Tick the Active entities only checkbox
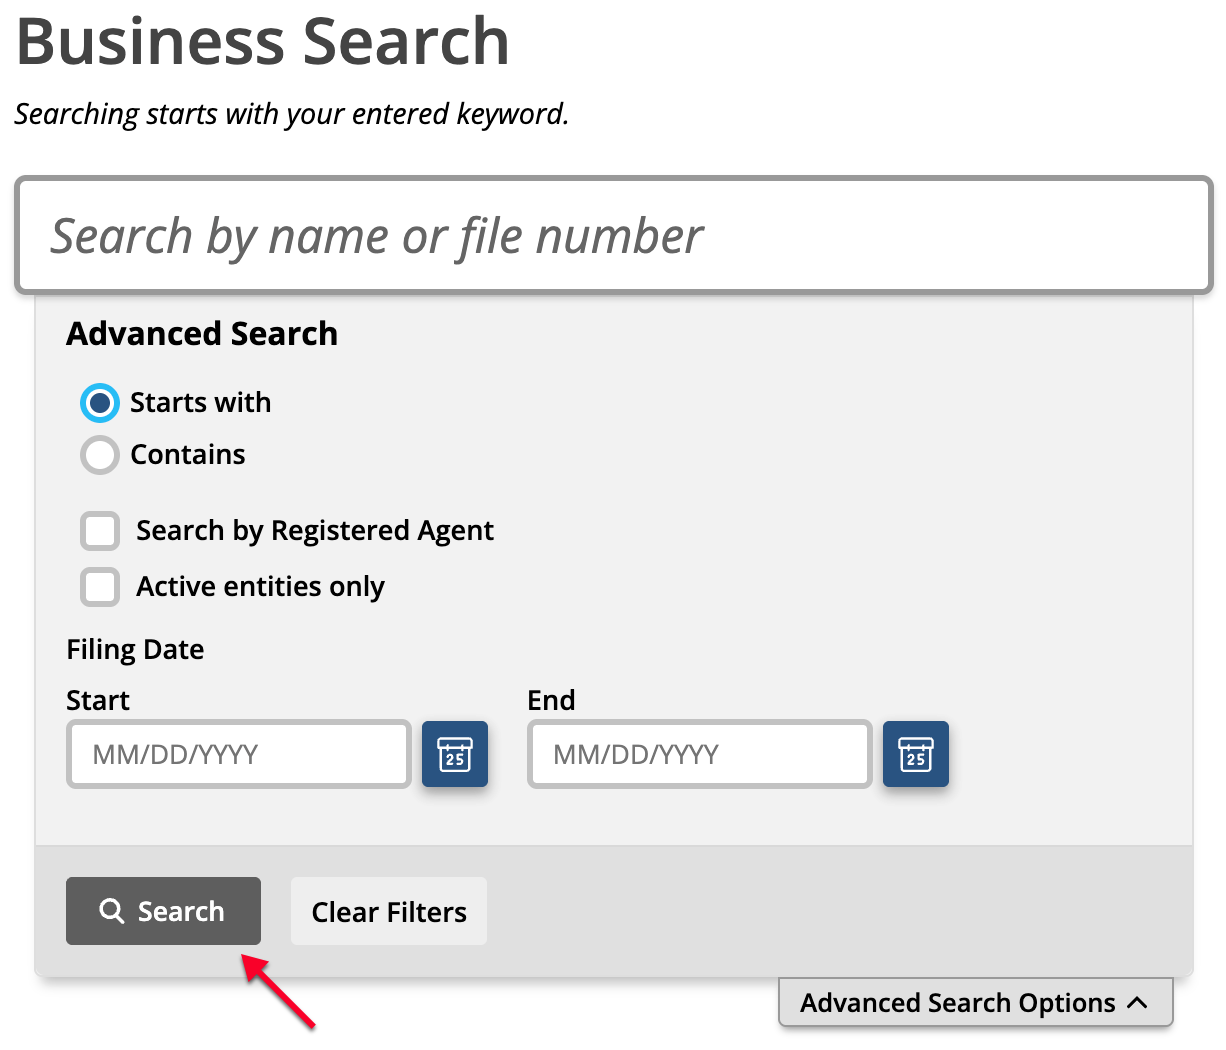 (x=100, y=587)
